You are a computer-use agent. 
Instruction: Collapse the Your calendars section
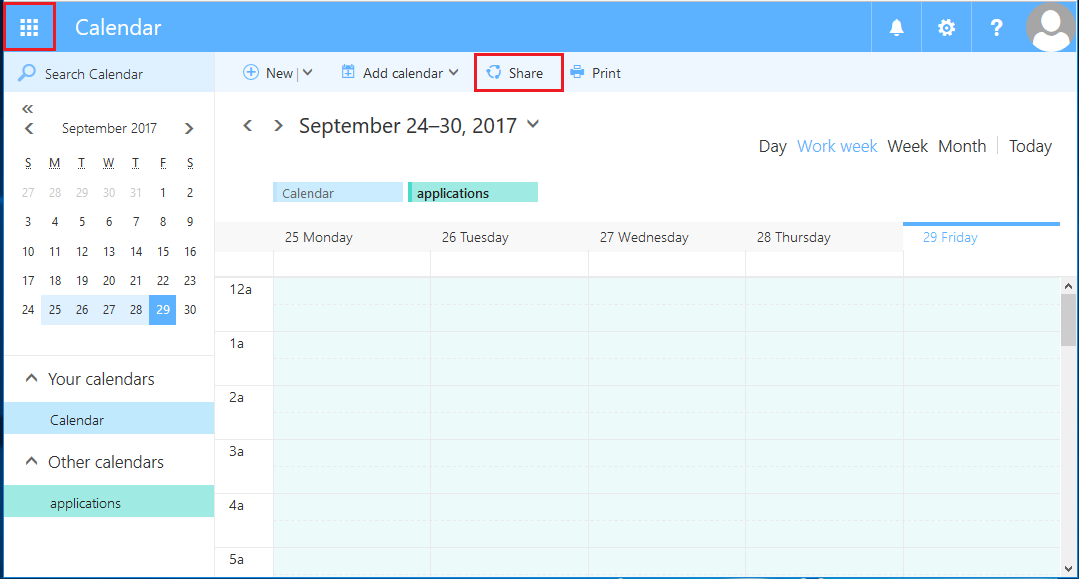[31, 378]
